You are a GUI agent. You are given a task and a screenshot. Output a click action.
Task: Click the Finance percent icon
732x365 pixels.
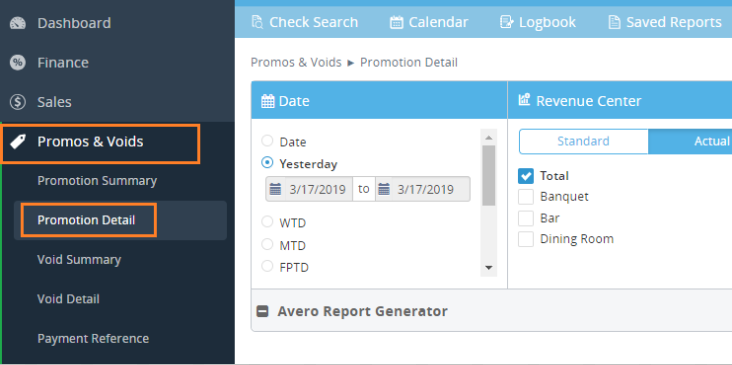tap(18, 63)
